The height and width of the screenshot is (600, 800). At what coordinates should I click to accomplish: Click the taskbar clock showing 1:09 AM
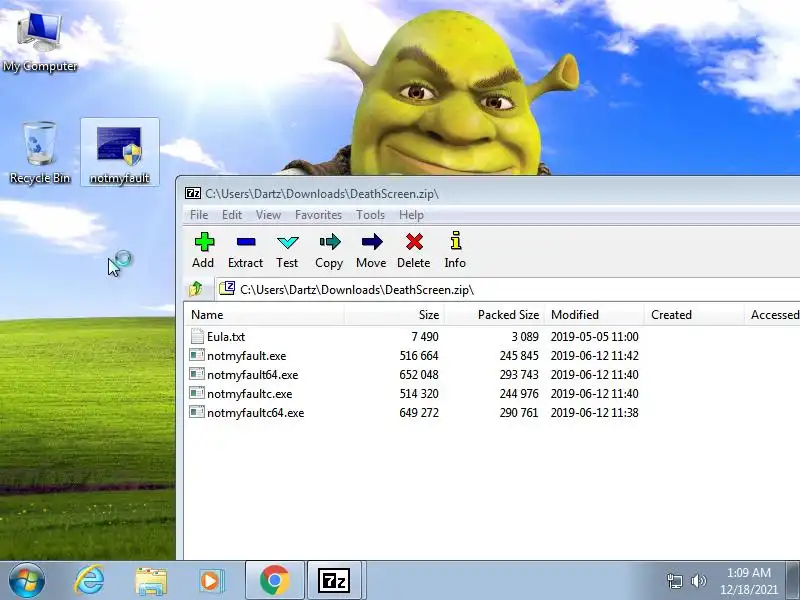748,581
